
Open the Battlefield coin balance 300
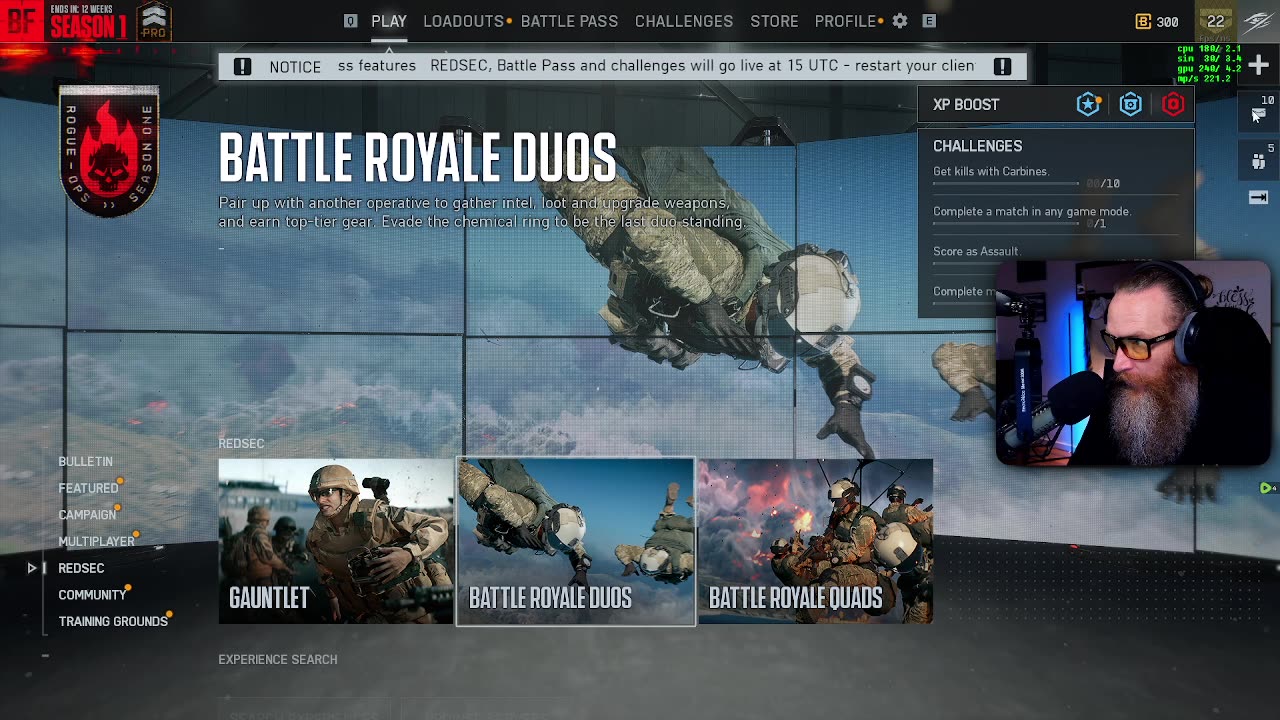pyautogui.click(x=1157, y=21)
